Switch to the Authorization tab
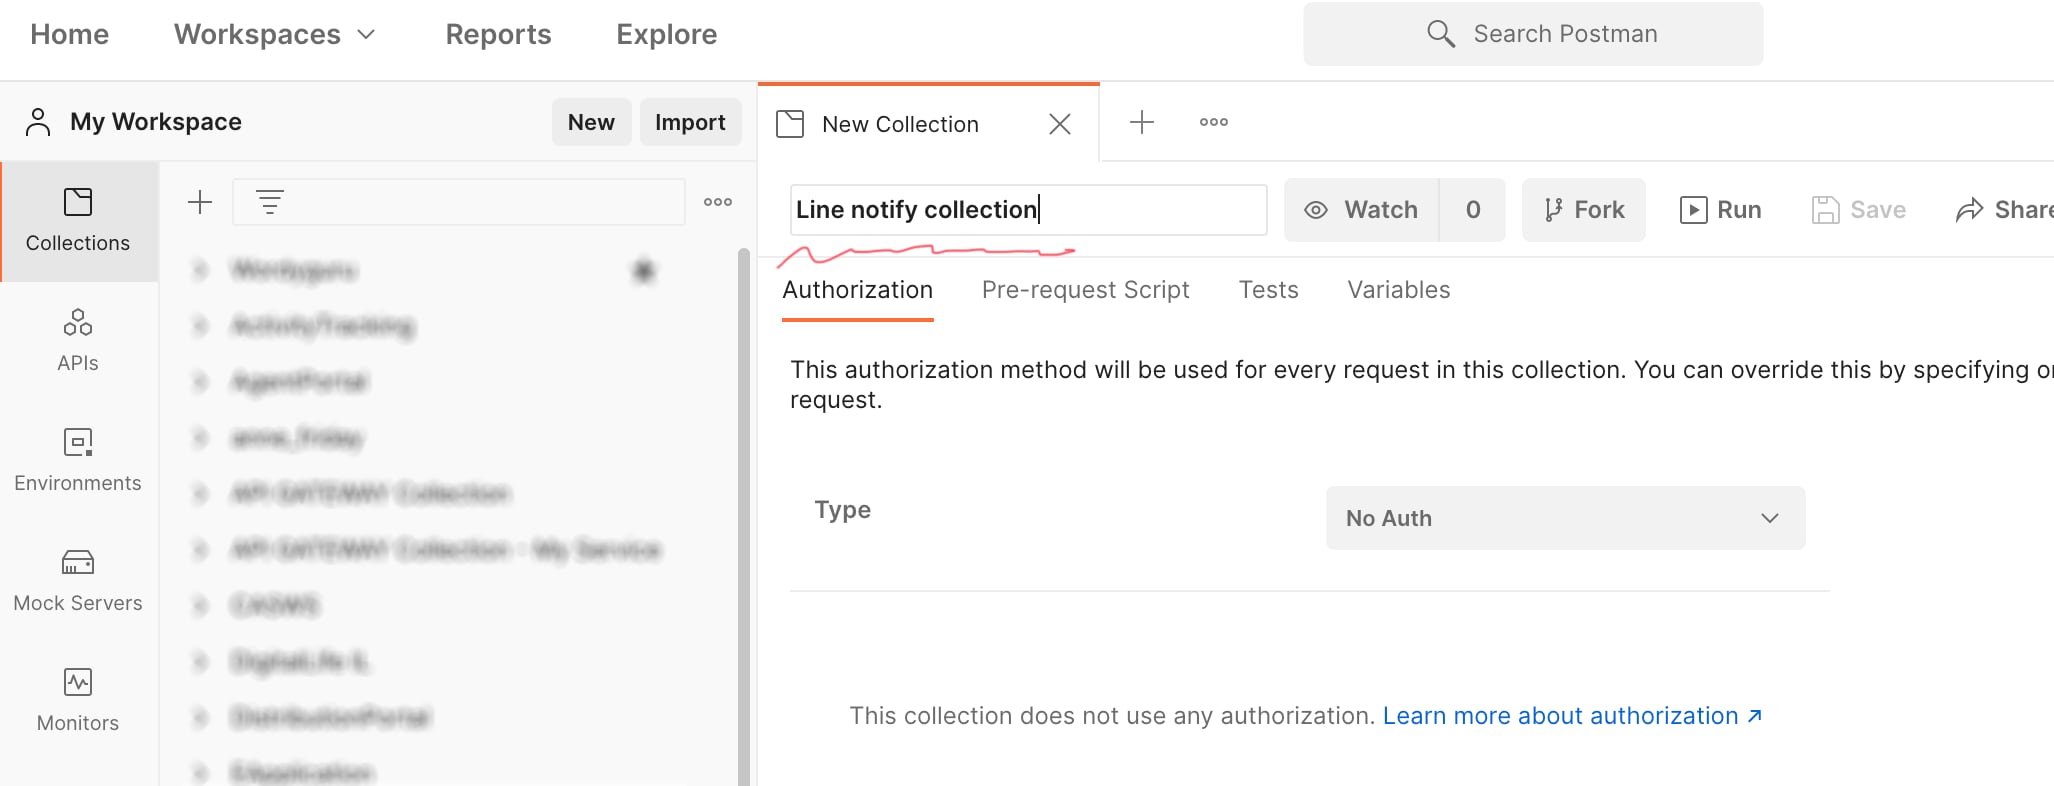 858,290
